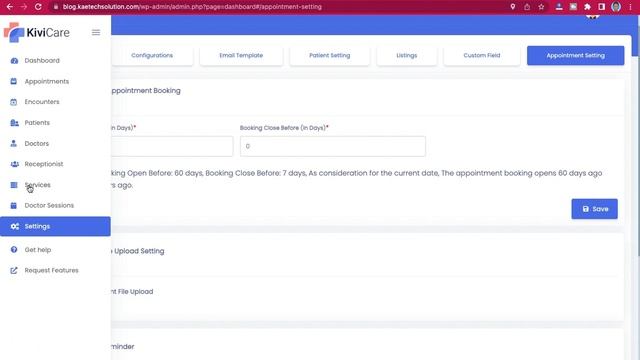Open the Configurations tab

(x=152, y=56)
